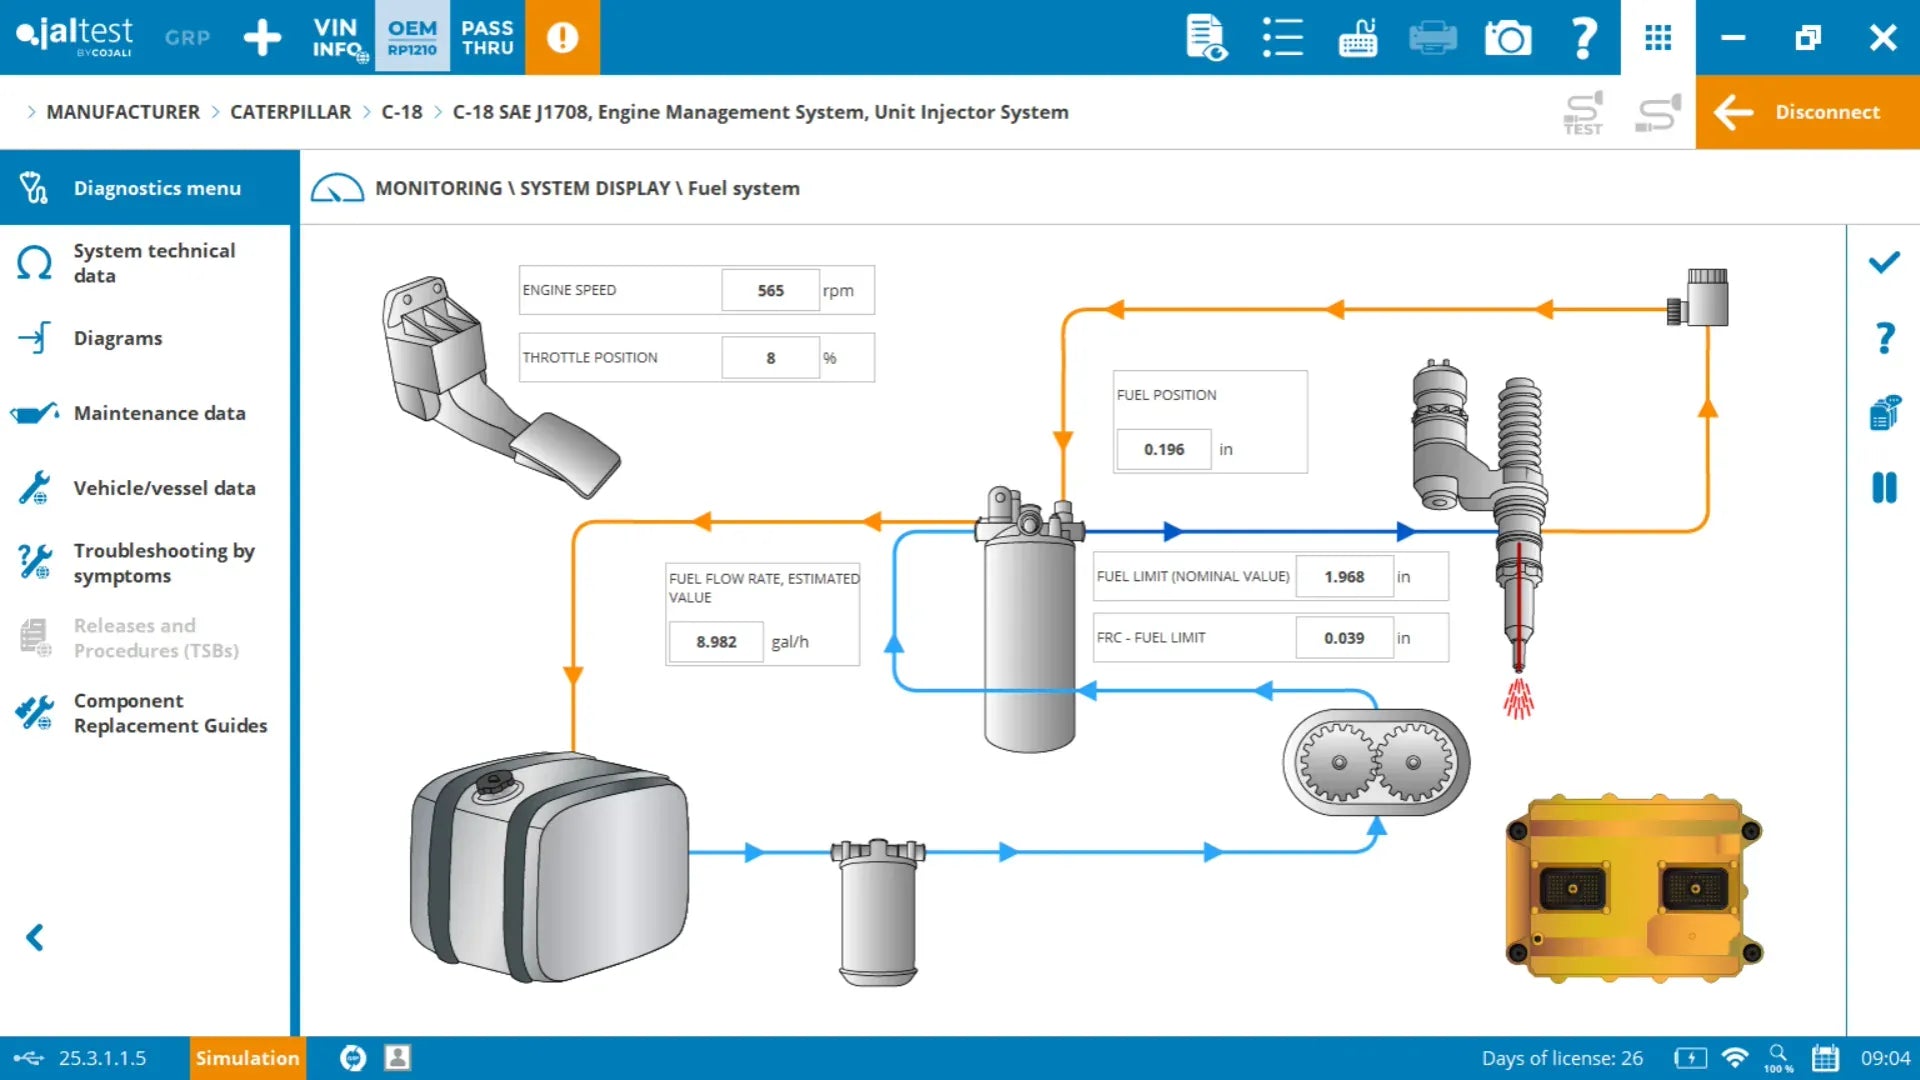Click the stethoscope connection icon

click(x=1658, y=112)
